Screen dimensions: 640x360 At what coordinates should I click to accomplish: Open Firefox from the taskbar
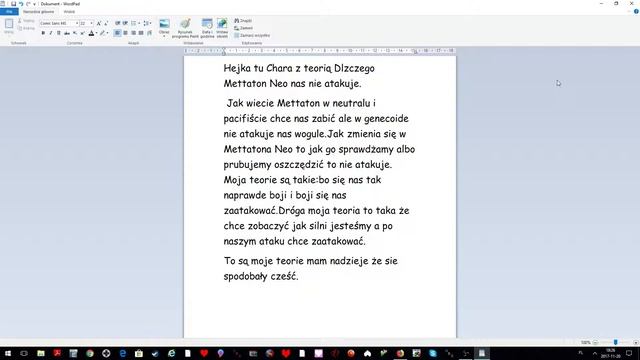[x=400, y=353]
